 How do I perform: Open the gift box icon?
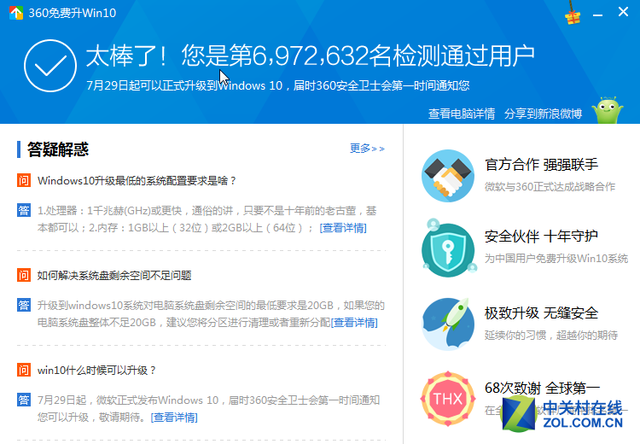pyautogui.click(x=573, y=13)
